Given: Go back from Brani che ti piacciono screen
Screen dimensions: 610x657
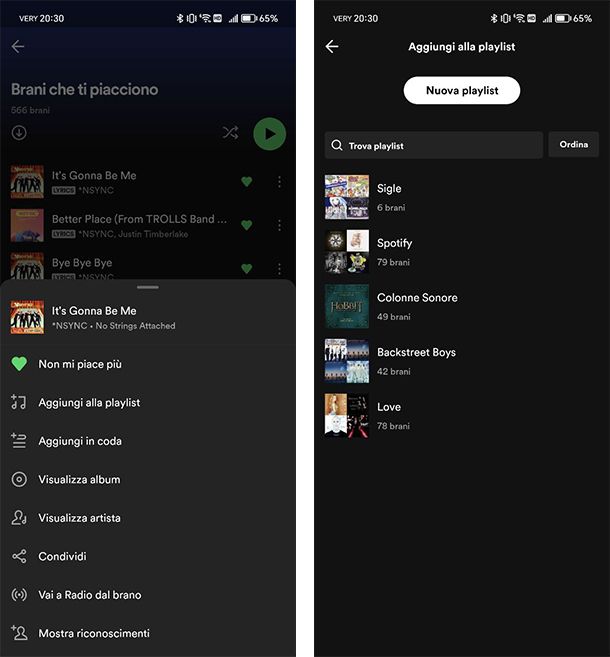Looking at the screenshot, I should tap(18, 46).
